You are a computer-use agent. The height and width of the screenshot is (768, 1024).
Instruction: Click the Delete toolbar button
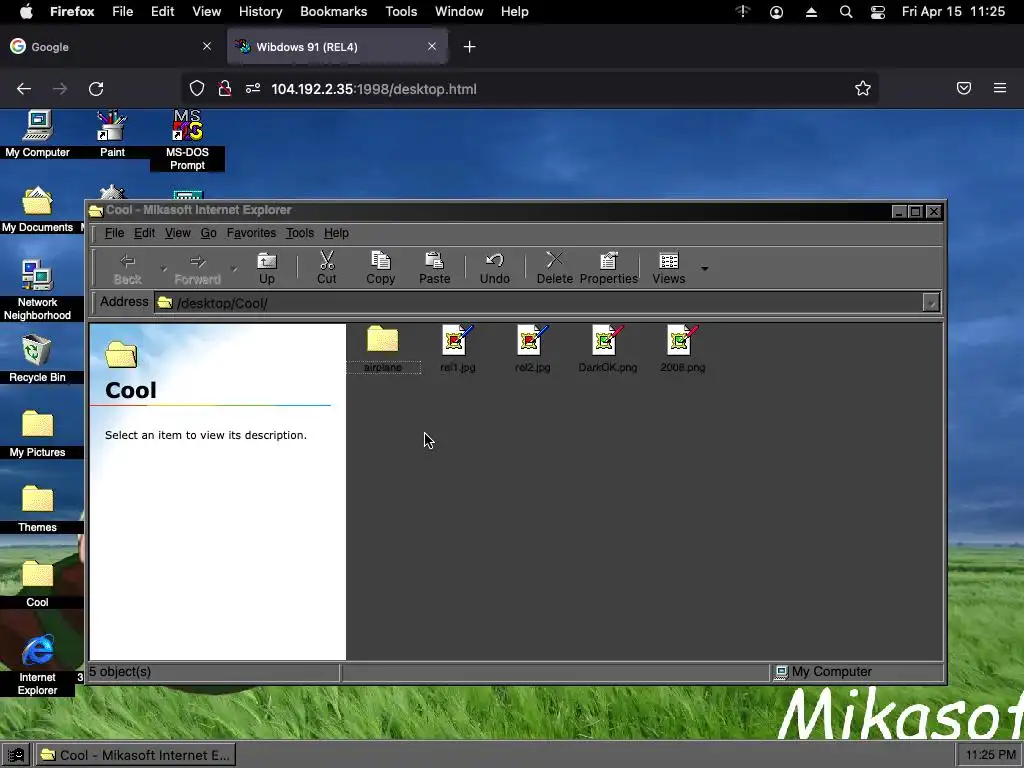[x=554, y=268]
